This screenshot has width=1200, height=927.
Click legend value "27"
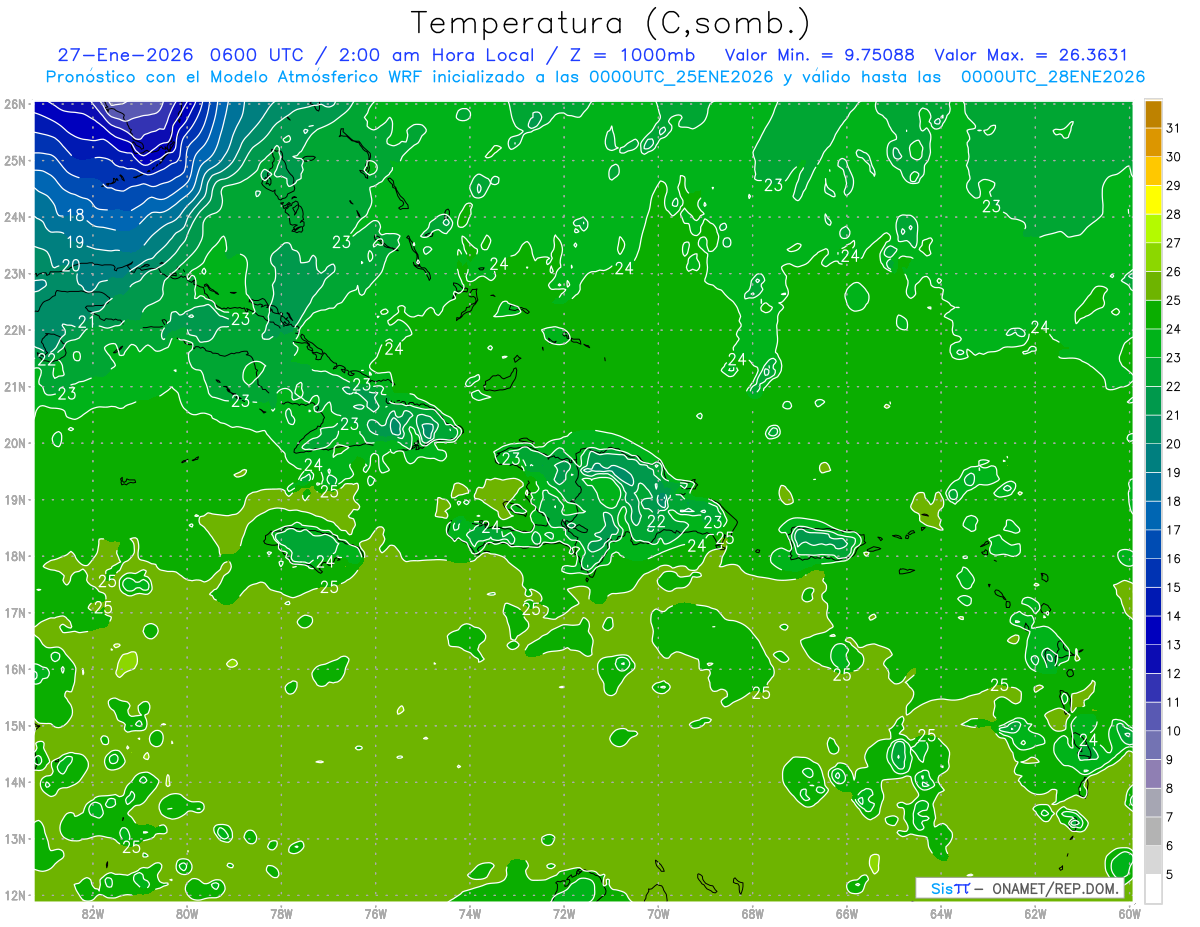(x=1174, y=243)
